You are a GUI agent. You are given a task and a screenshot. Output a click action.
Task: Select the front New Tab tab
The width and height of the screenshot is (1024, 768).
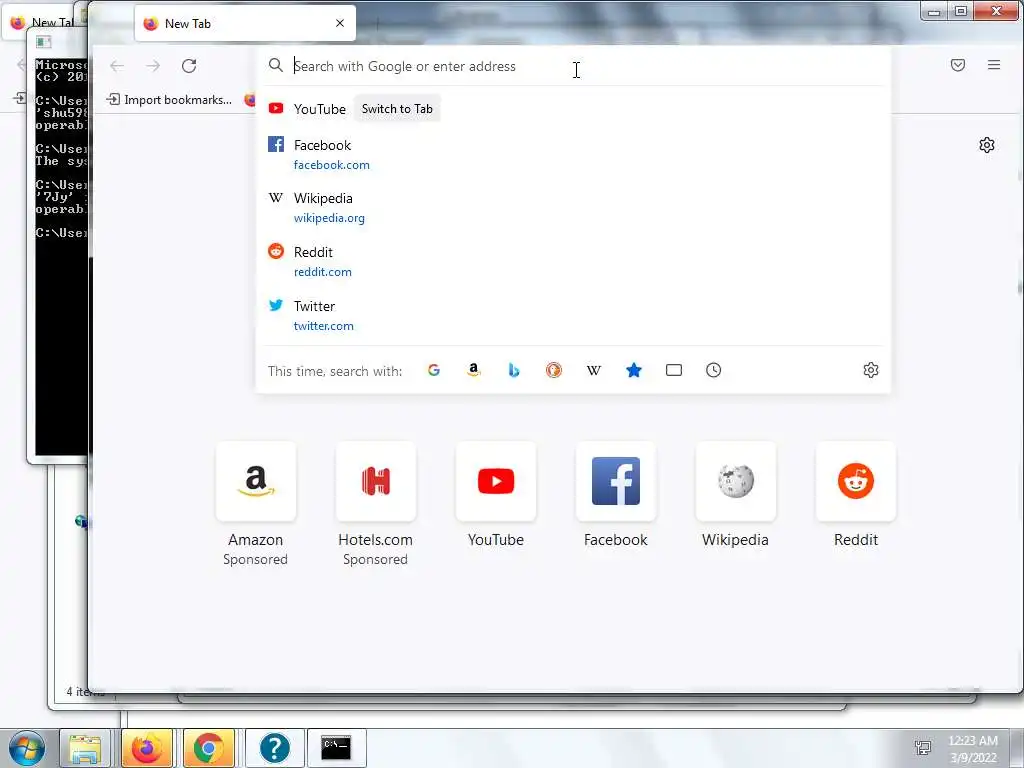click(245, 24)
